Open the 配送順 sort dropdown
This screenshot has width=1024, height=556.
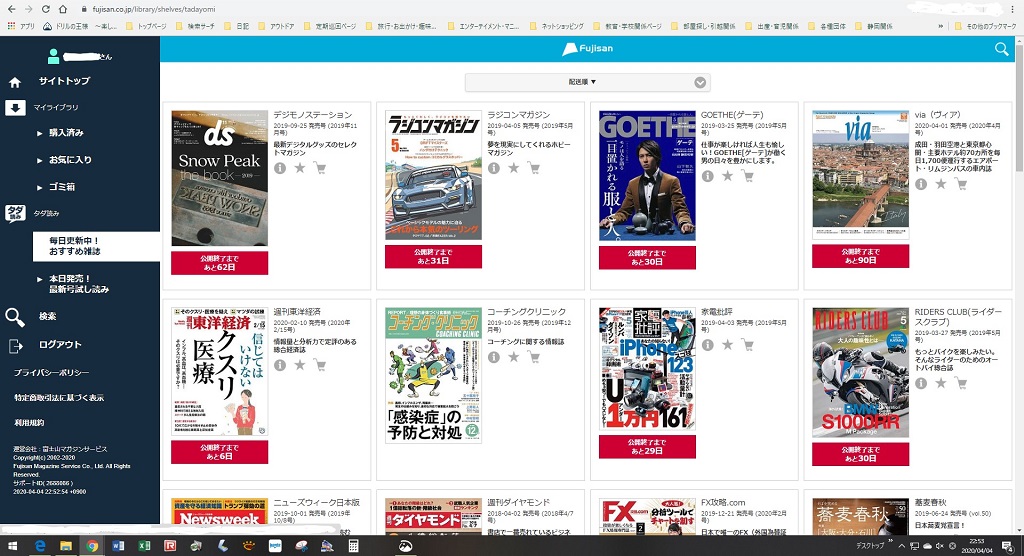click(x=587, y=82)
